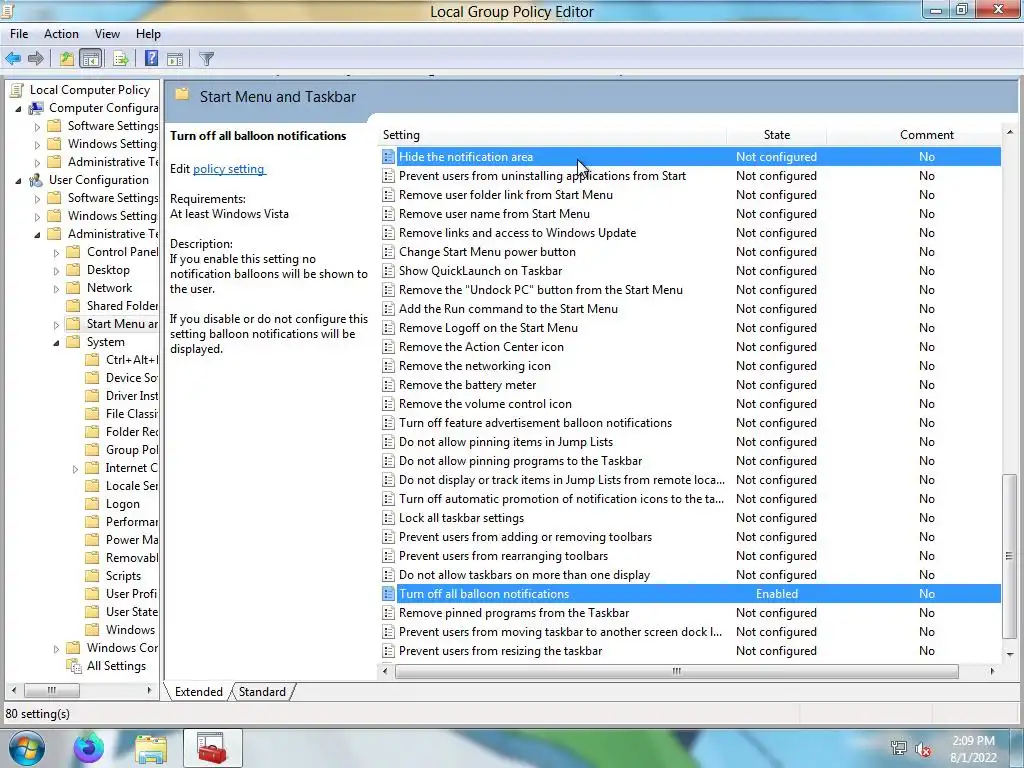Click the All Settings node icon
The width and height of the screenshot is (1024, 768).
tap(74, 666)
